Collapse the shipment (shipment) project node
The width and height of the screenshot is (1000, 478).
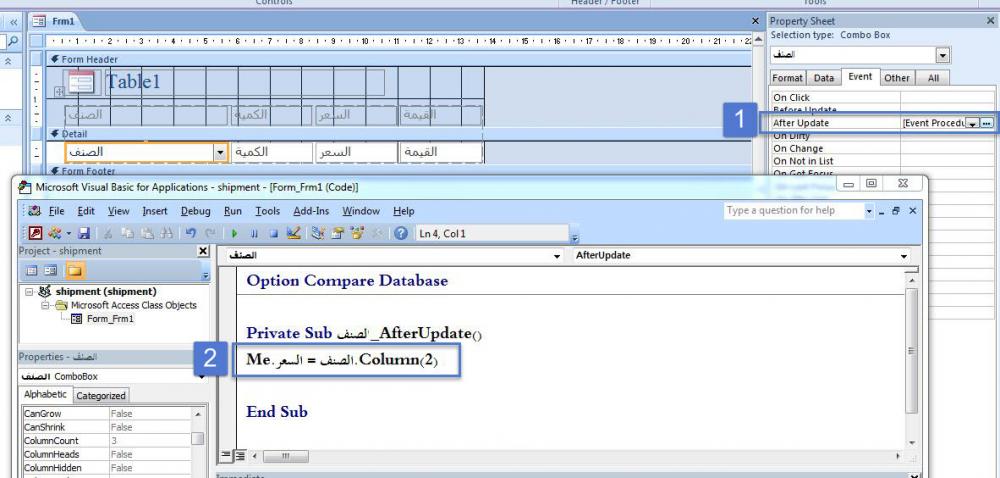[29, 291]
